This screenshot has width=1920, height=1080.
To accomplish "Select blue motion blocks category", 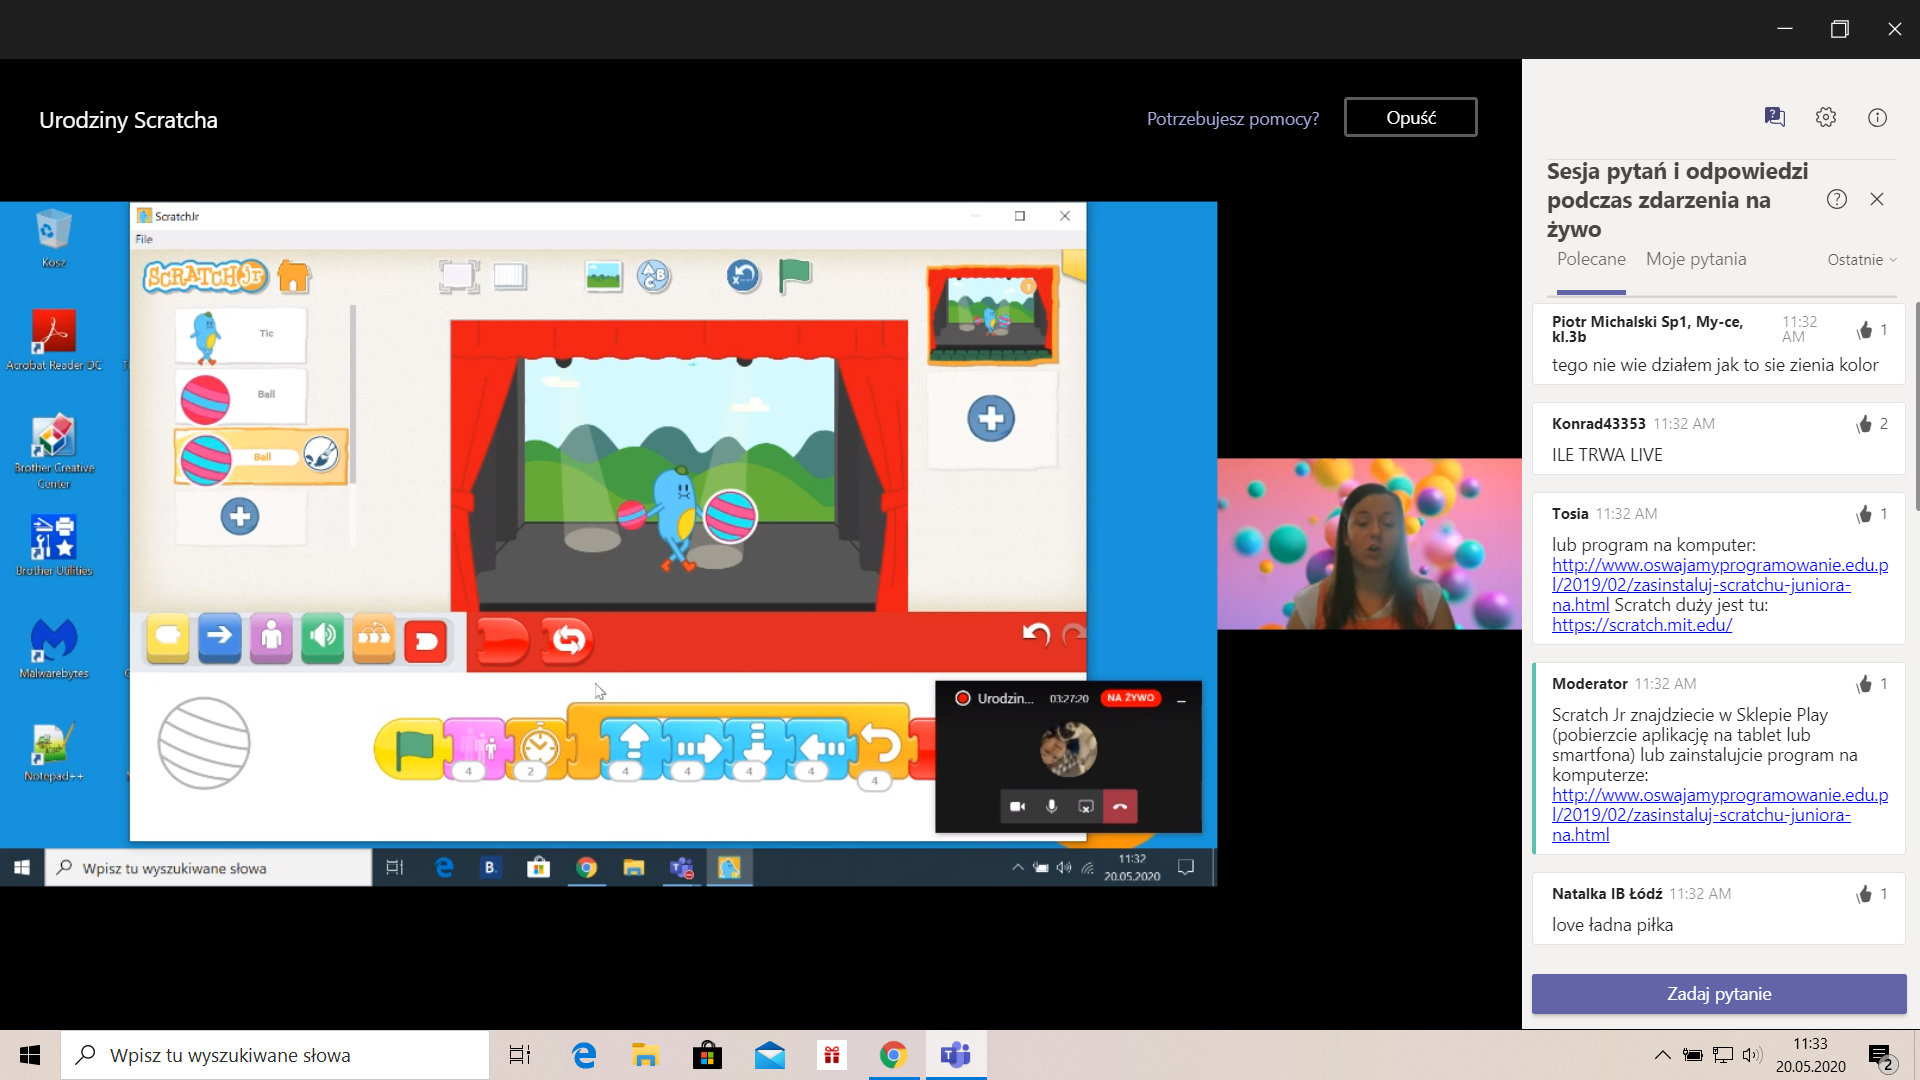I will tap(219, 638).
